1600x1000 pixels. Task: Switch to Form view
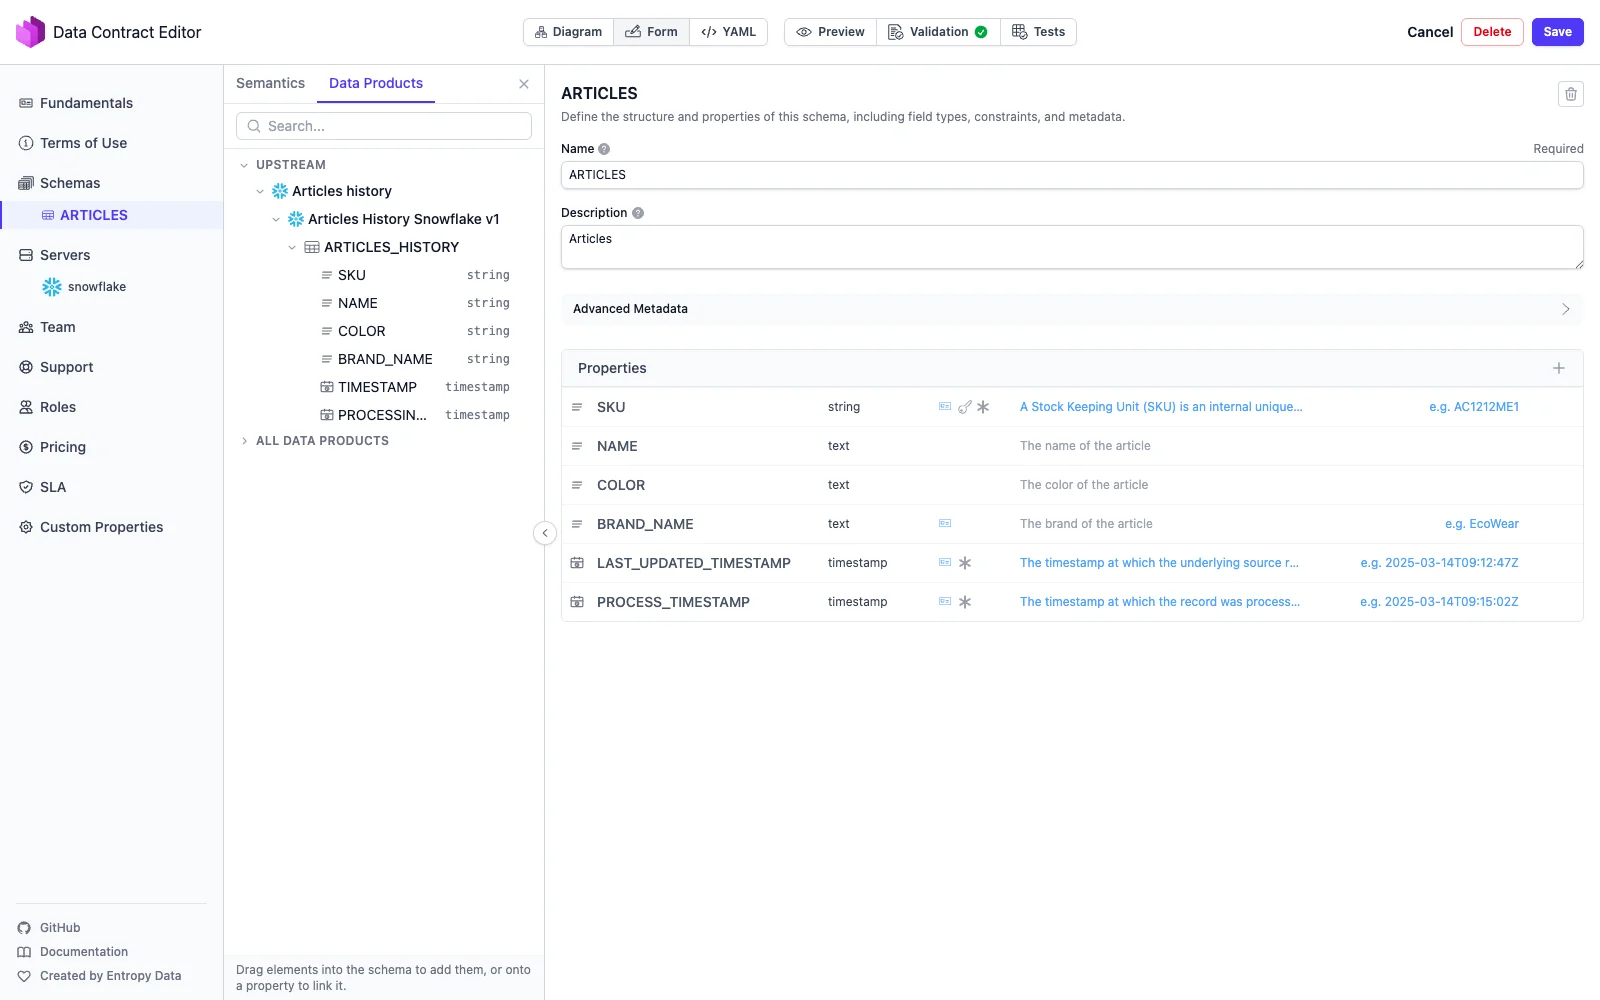(x=651, y=32)
